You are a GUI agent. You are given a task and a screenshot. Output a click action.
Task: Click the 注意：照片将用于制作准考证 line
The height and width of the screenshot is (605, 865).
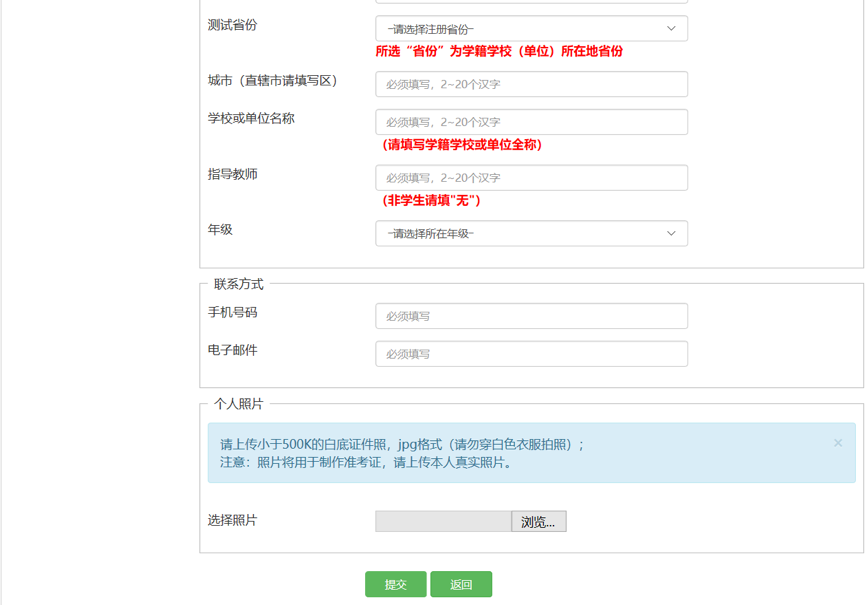[367, 463]
